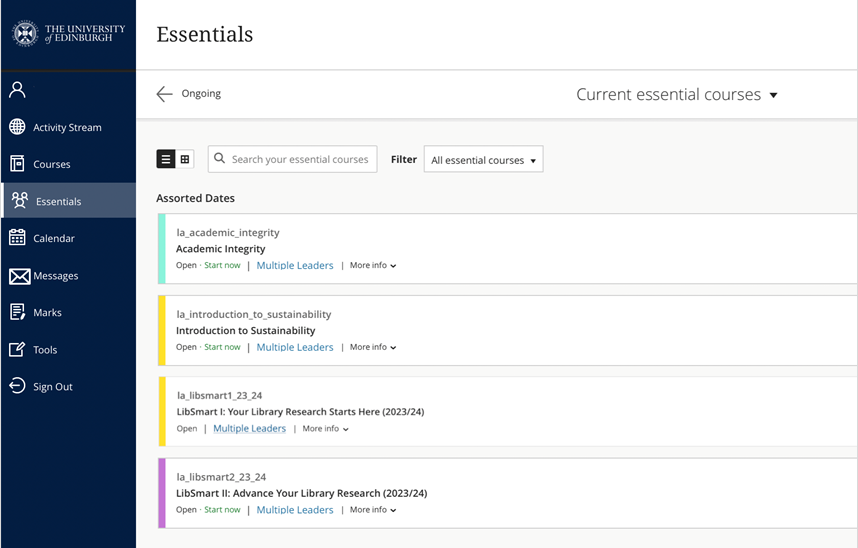Screen dimensions: 858x548
Task: Click Start now for Introduction to Sustainability
Action: [222, 347]
